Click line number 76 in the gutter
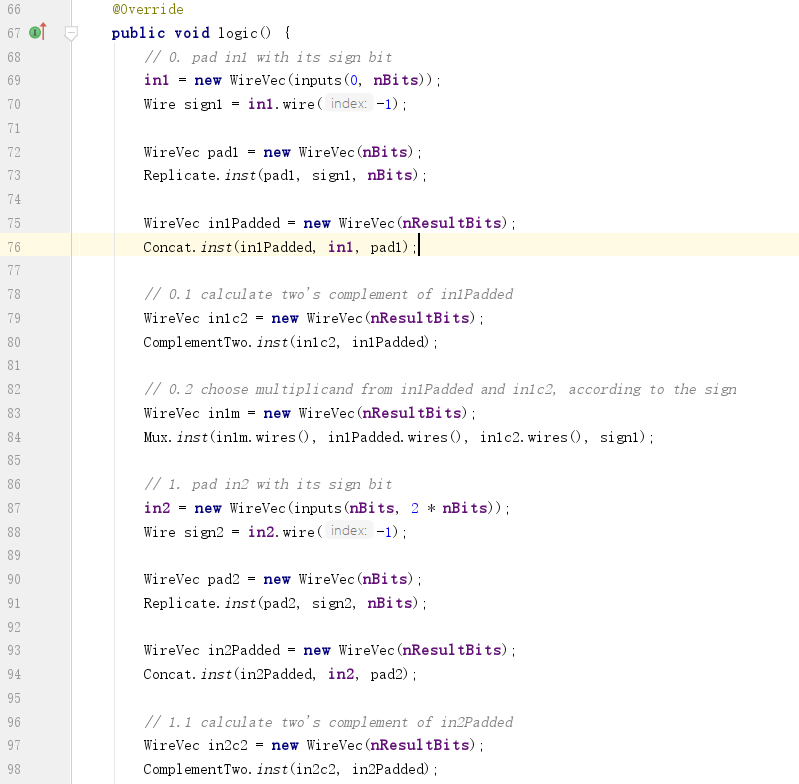This screenshot has height=784, width=799. tap(14, 247)
